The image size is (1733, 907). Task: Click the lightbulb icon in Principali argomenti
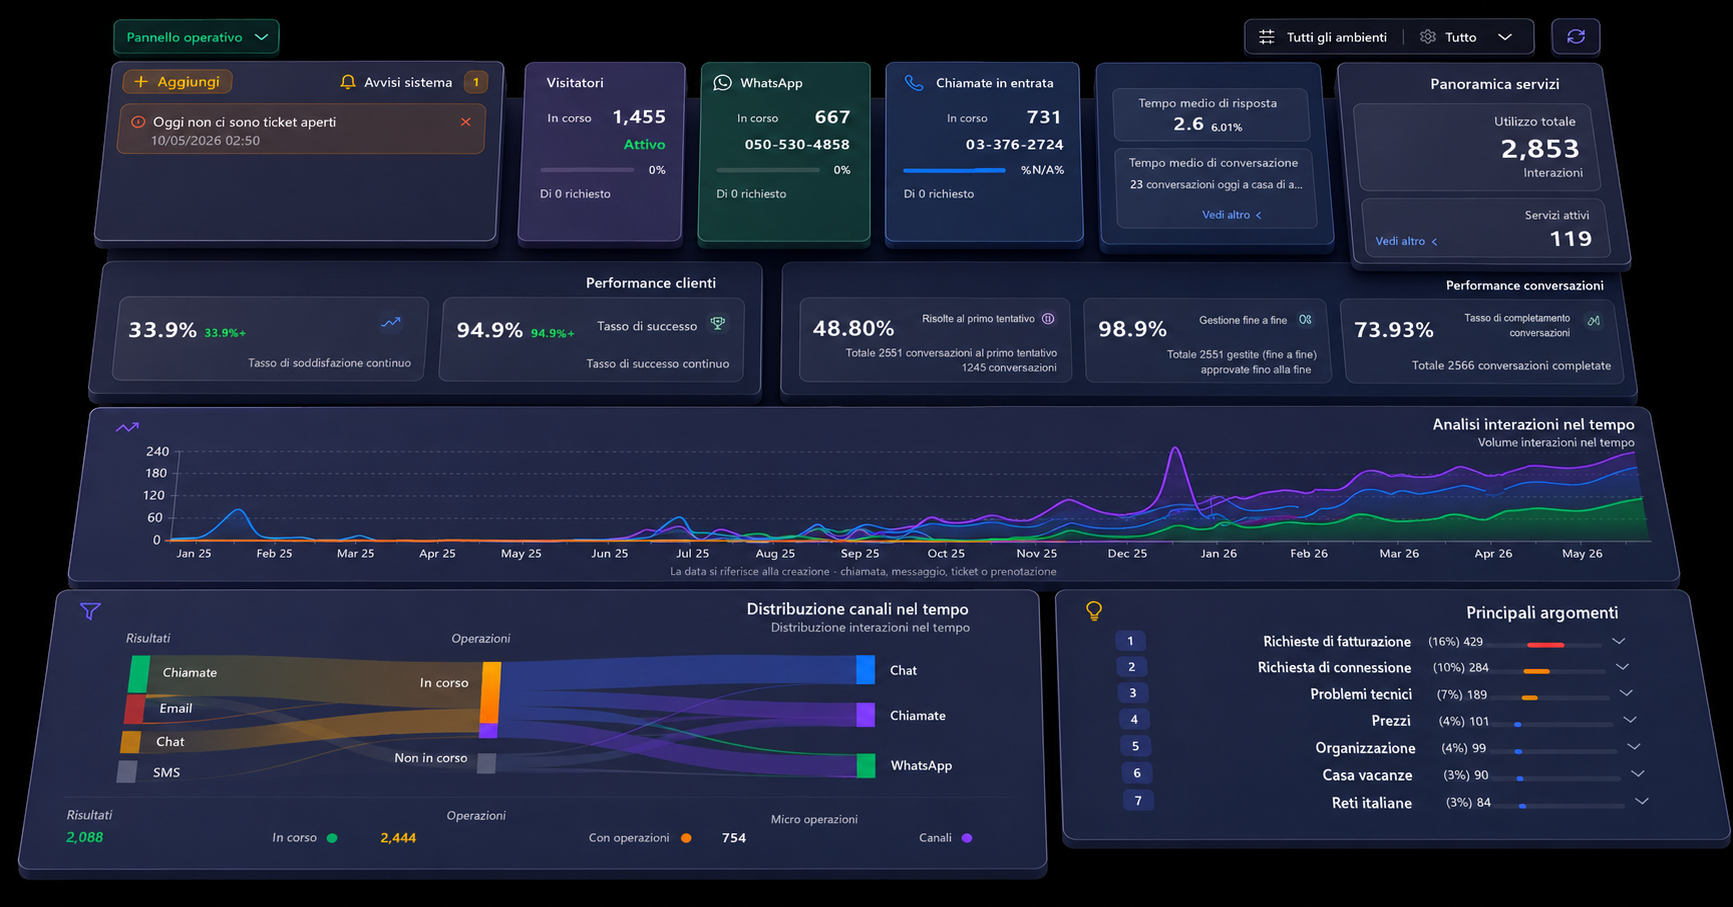coord(1094,611)
